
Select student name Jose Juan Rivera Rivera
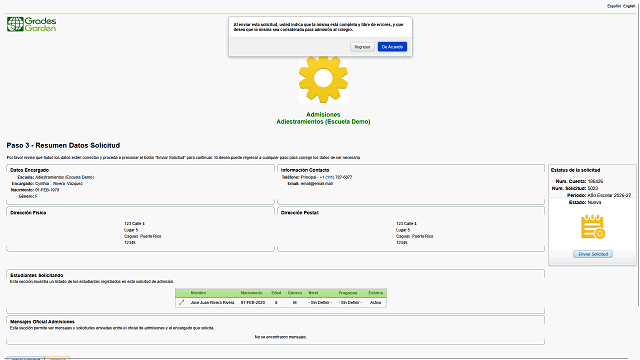(x=213, y=302)
